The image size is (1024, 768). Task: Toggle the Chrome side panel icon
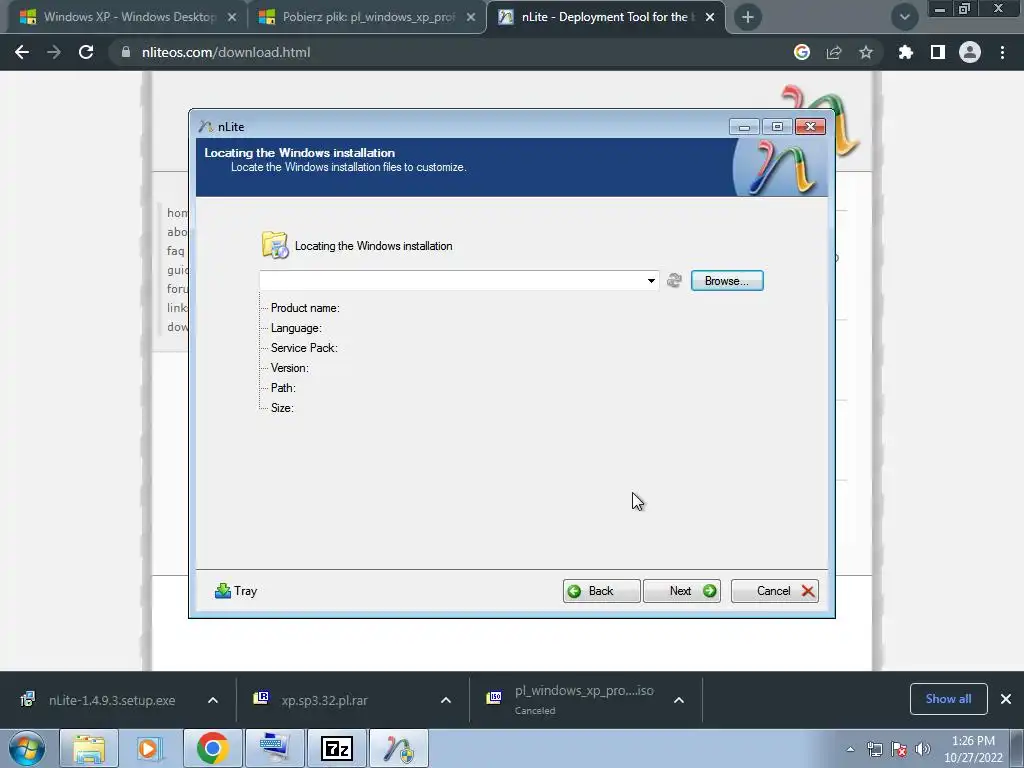[938, 52]
